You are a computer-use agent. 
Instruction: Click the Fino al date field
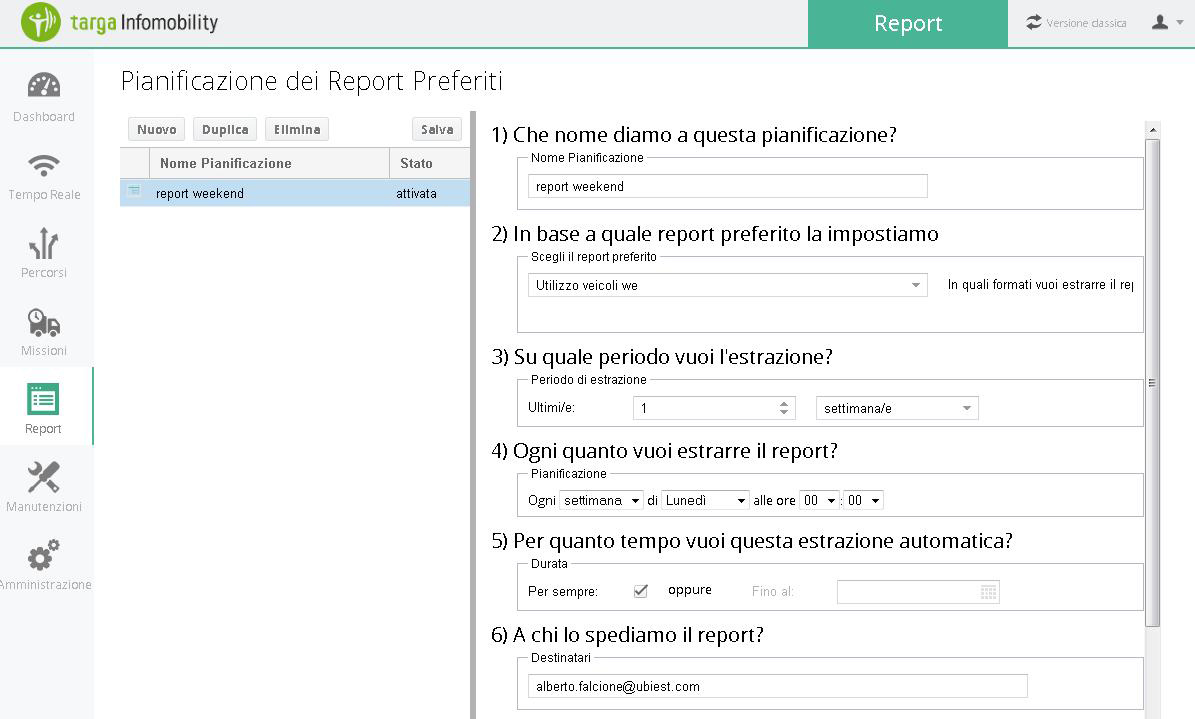tap(918, 592)
